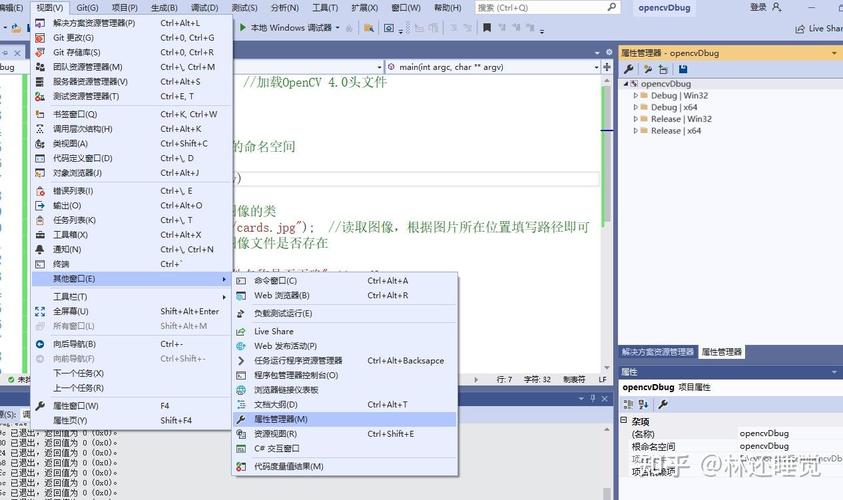Click the editor settings gear icon
The height and width of the screenshot is (500, 843).
point(609,52)
